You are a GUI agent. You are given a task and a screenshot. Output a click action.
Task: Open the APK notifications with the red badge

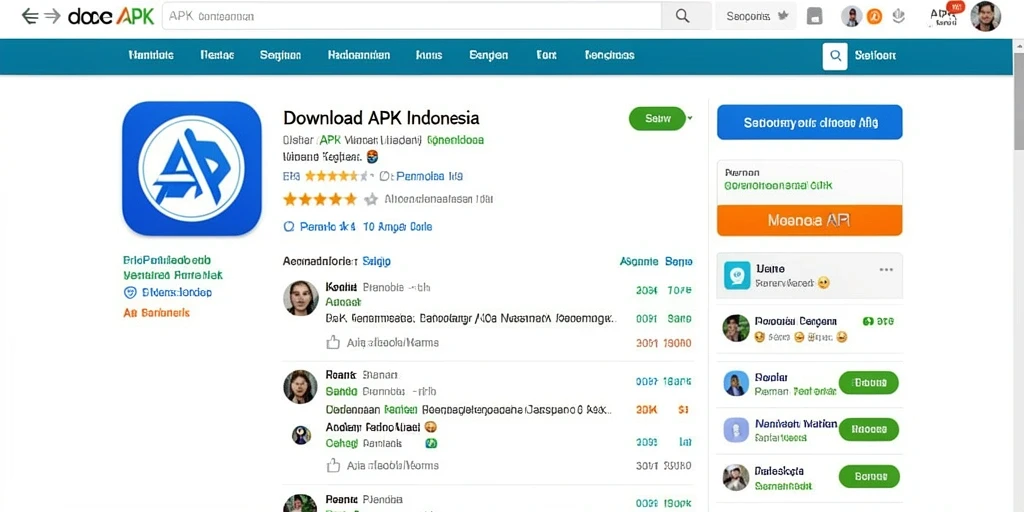coord(946,16)
